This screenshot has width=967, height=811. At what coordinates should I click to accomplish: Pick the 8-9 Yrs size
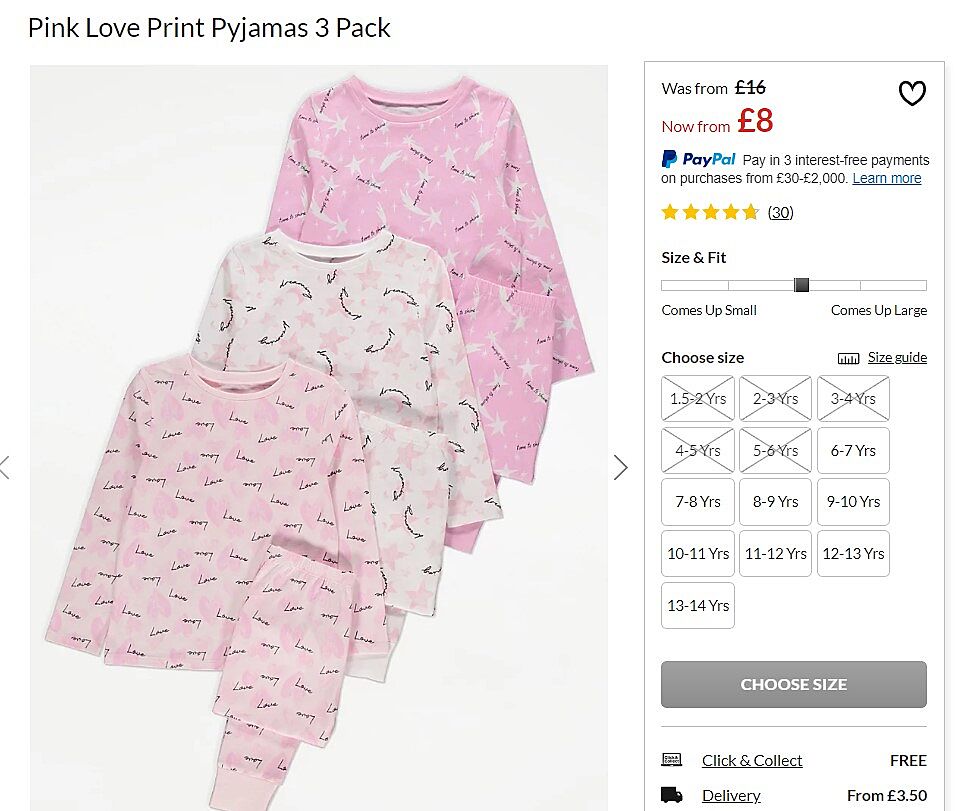776,502
